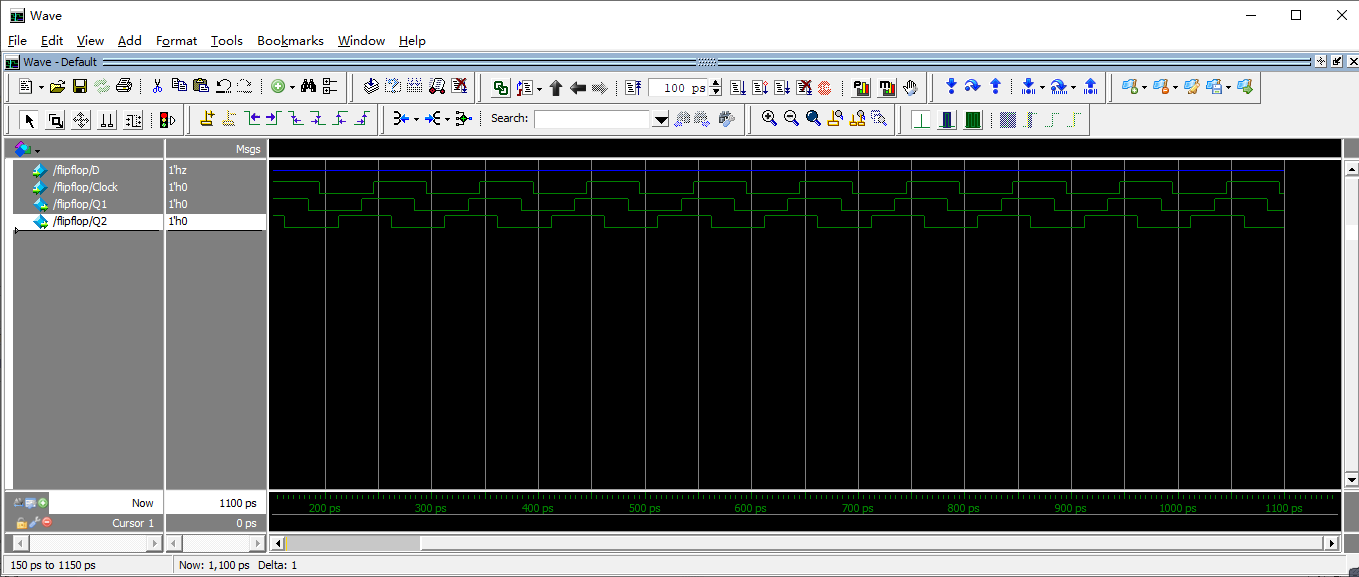Screen dimensions: 1359x577
Task: Click the Print icon in toolbar
Action: 123,87
